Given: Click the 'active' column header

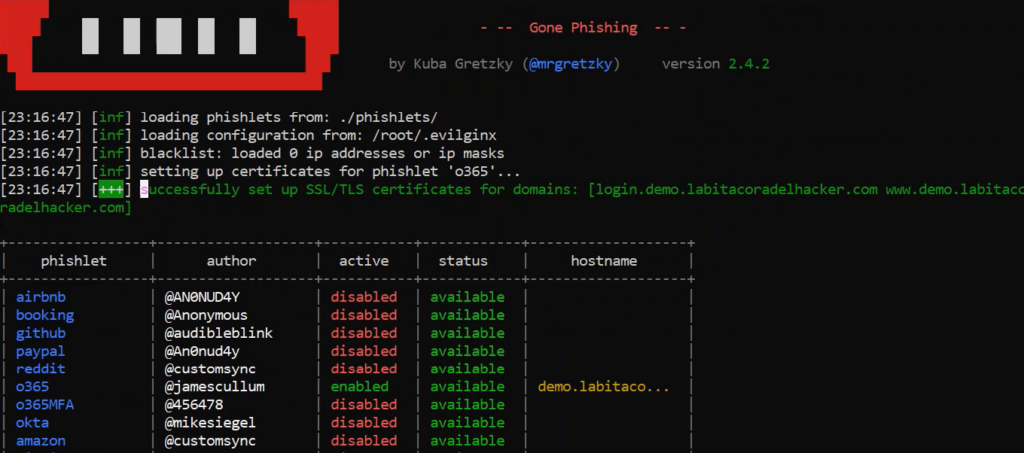Looking at the screenshot, I should click(364, 261).
